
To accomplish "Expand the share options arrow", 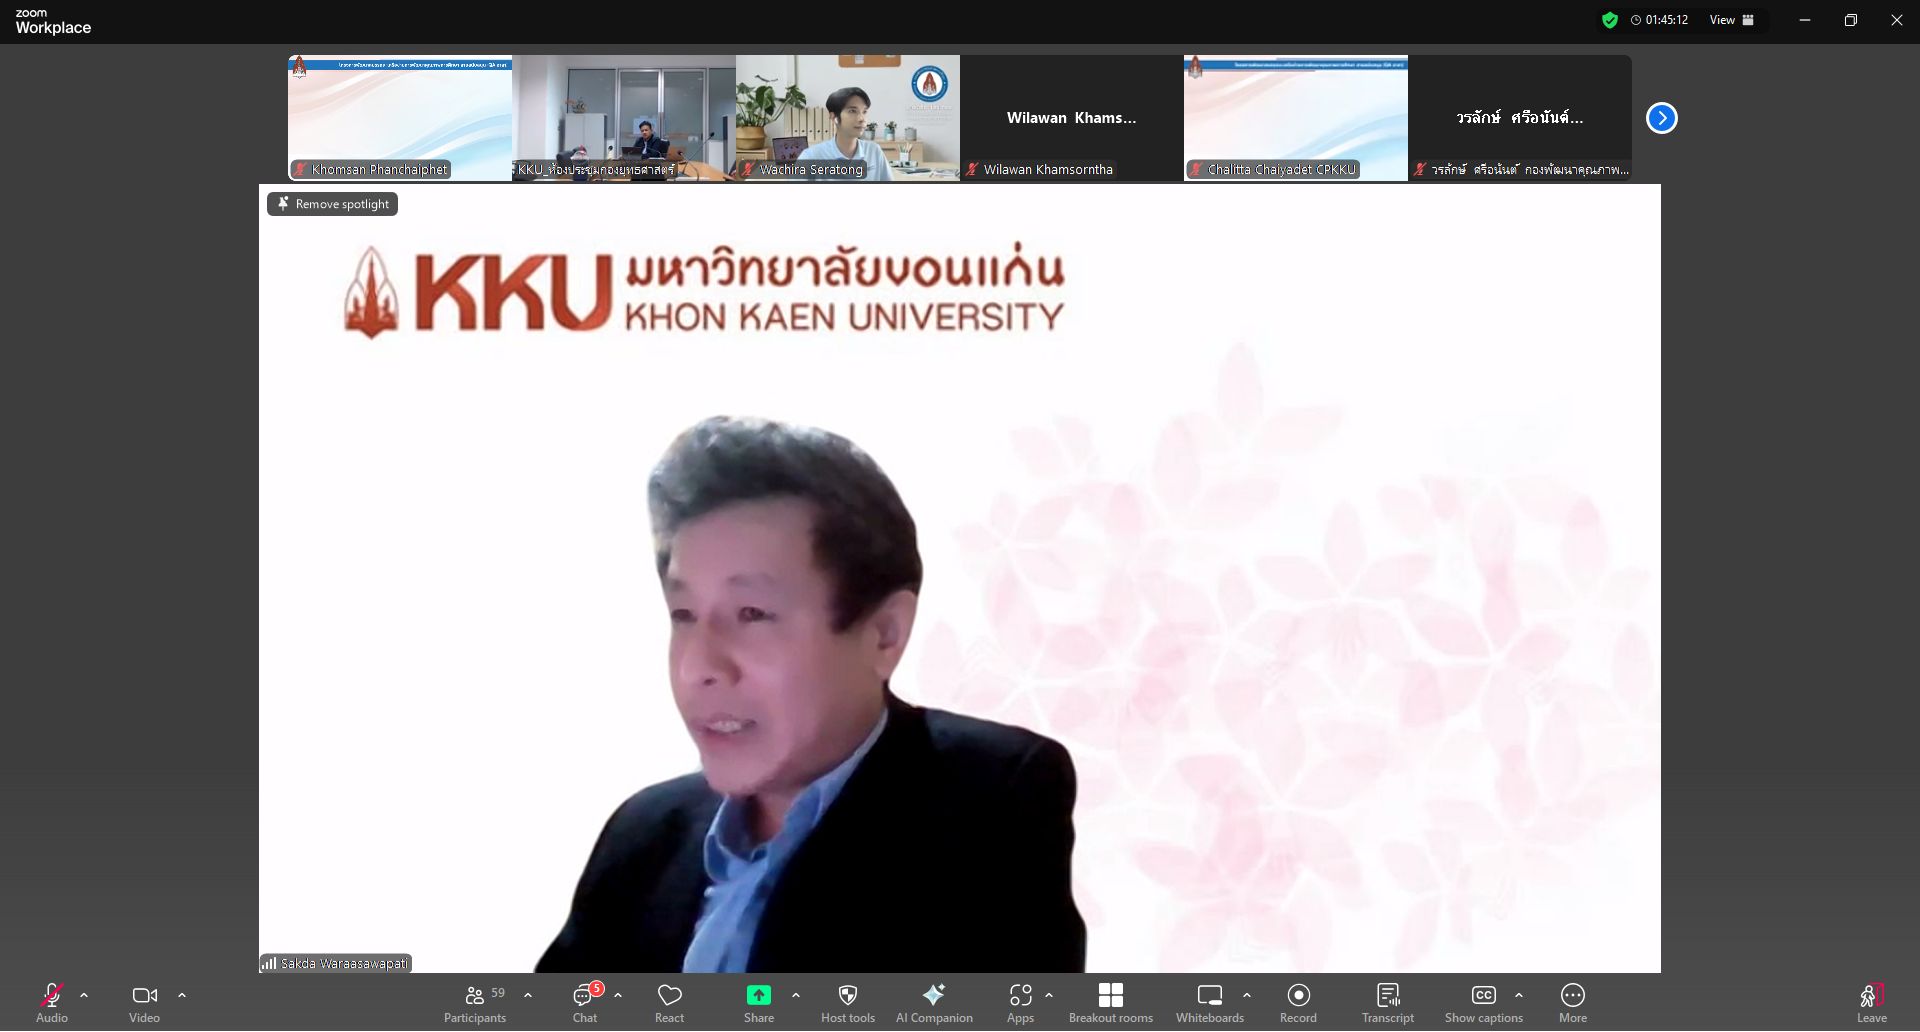I will [x=796, y=996].
